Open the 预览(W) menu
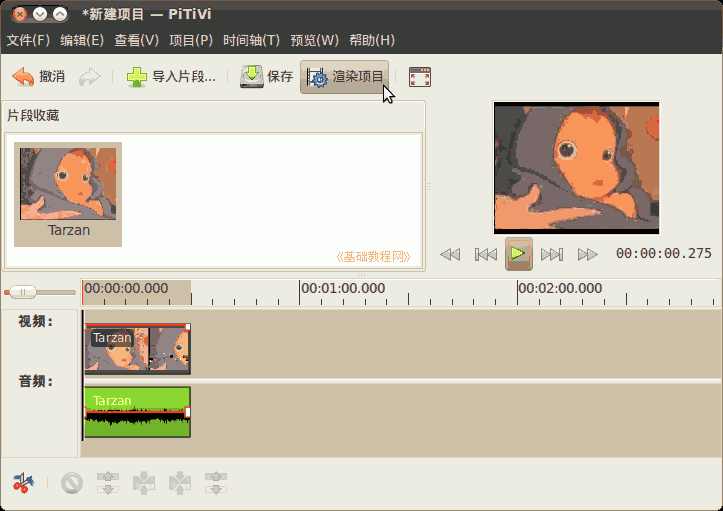The height and width of the screenshot is (511, 723). pos(314,40)
